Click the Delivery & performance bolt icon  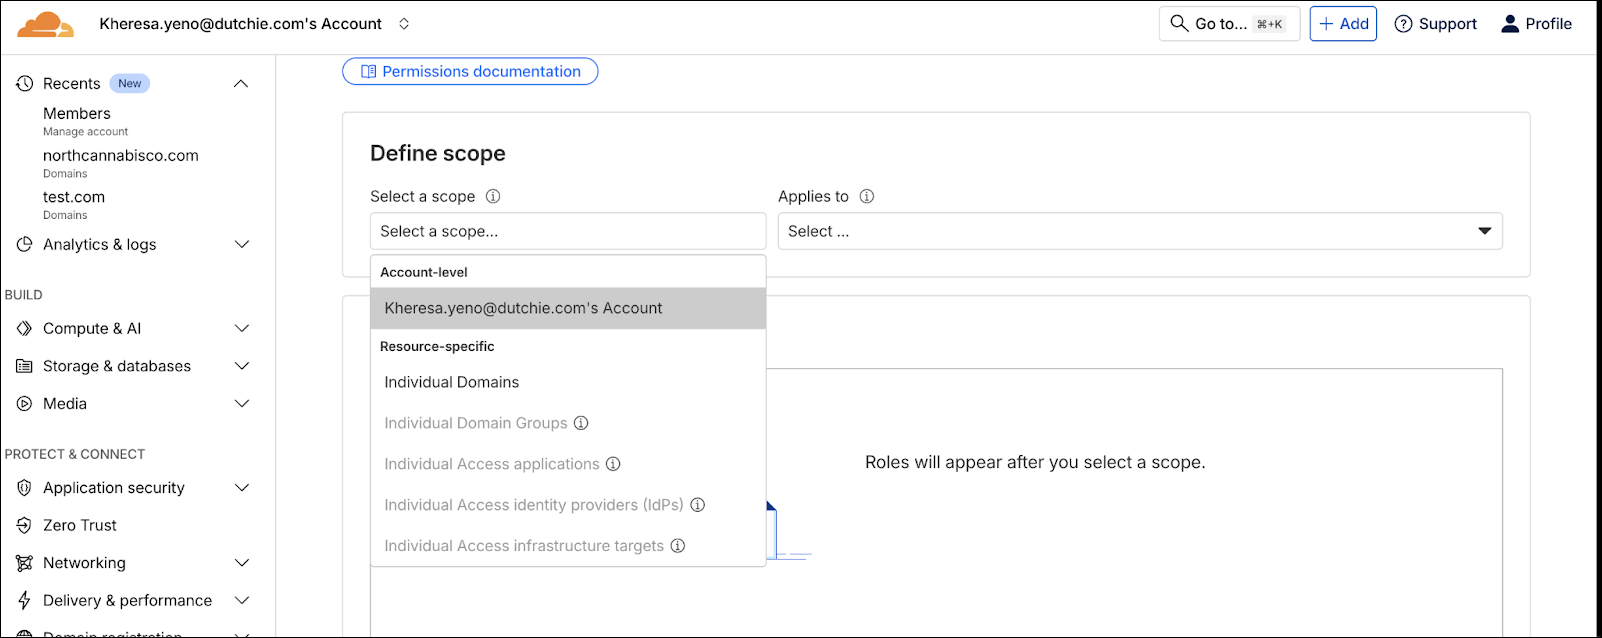tap(25, 600)
